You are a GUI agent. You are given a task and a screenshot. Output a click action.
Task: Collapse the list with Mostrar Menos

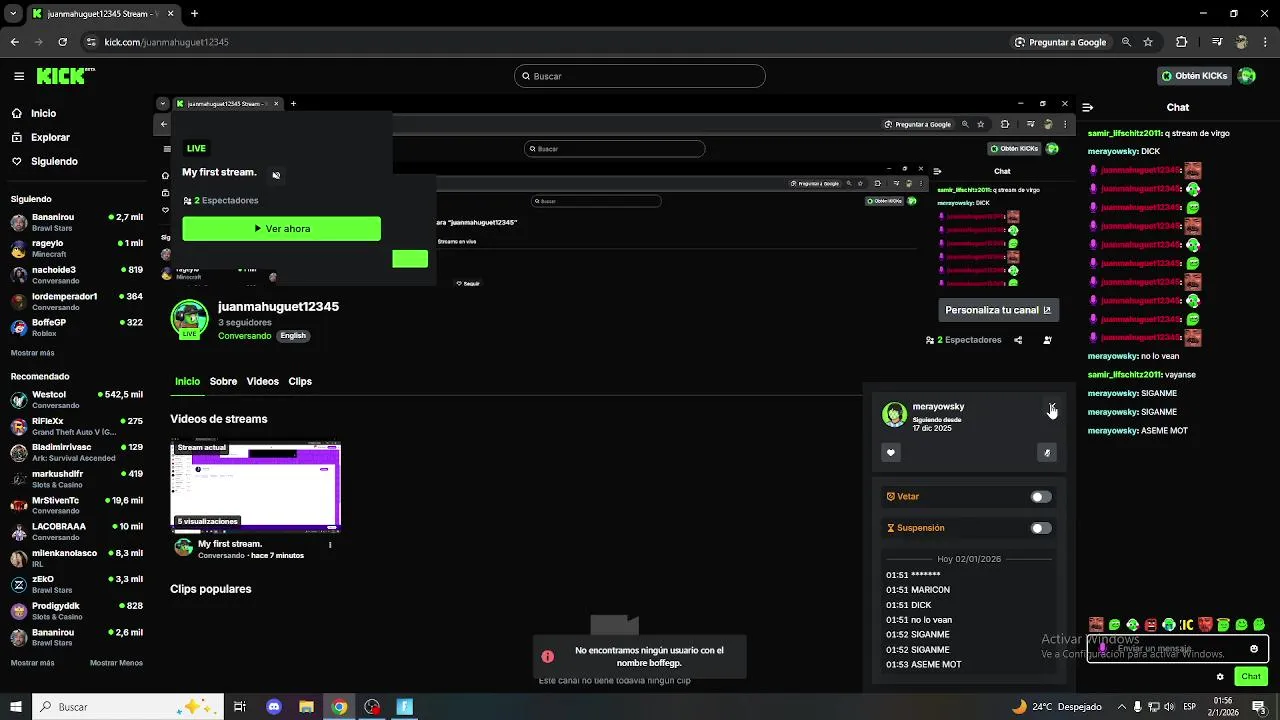pos(116,663)
